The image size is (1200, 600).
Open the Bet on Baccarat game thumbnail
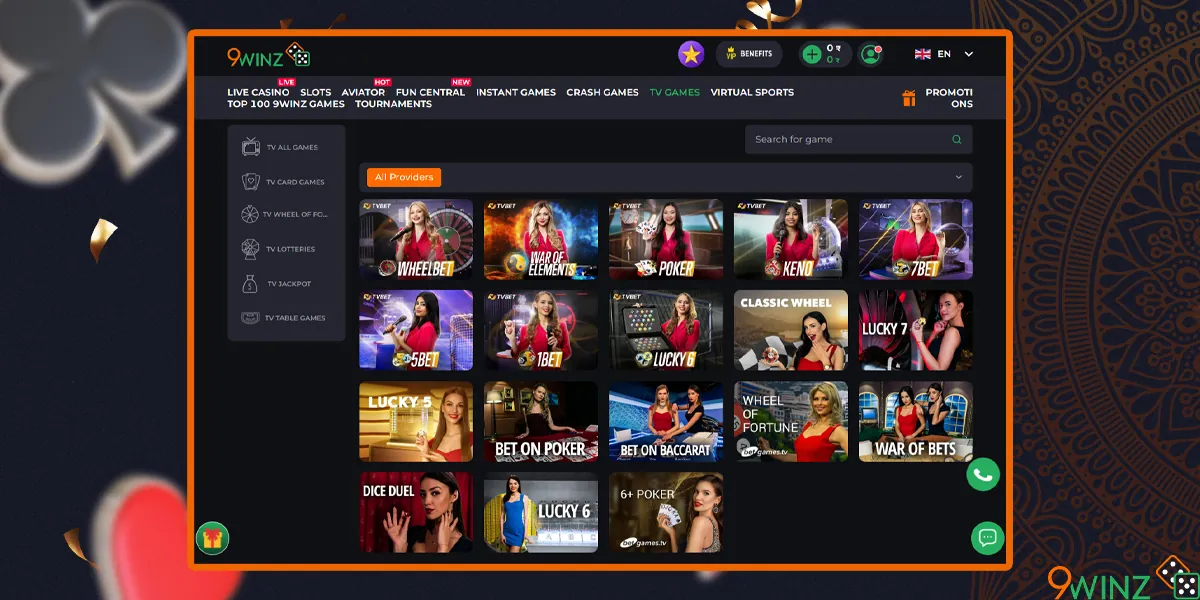click(666, 421)
